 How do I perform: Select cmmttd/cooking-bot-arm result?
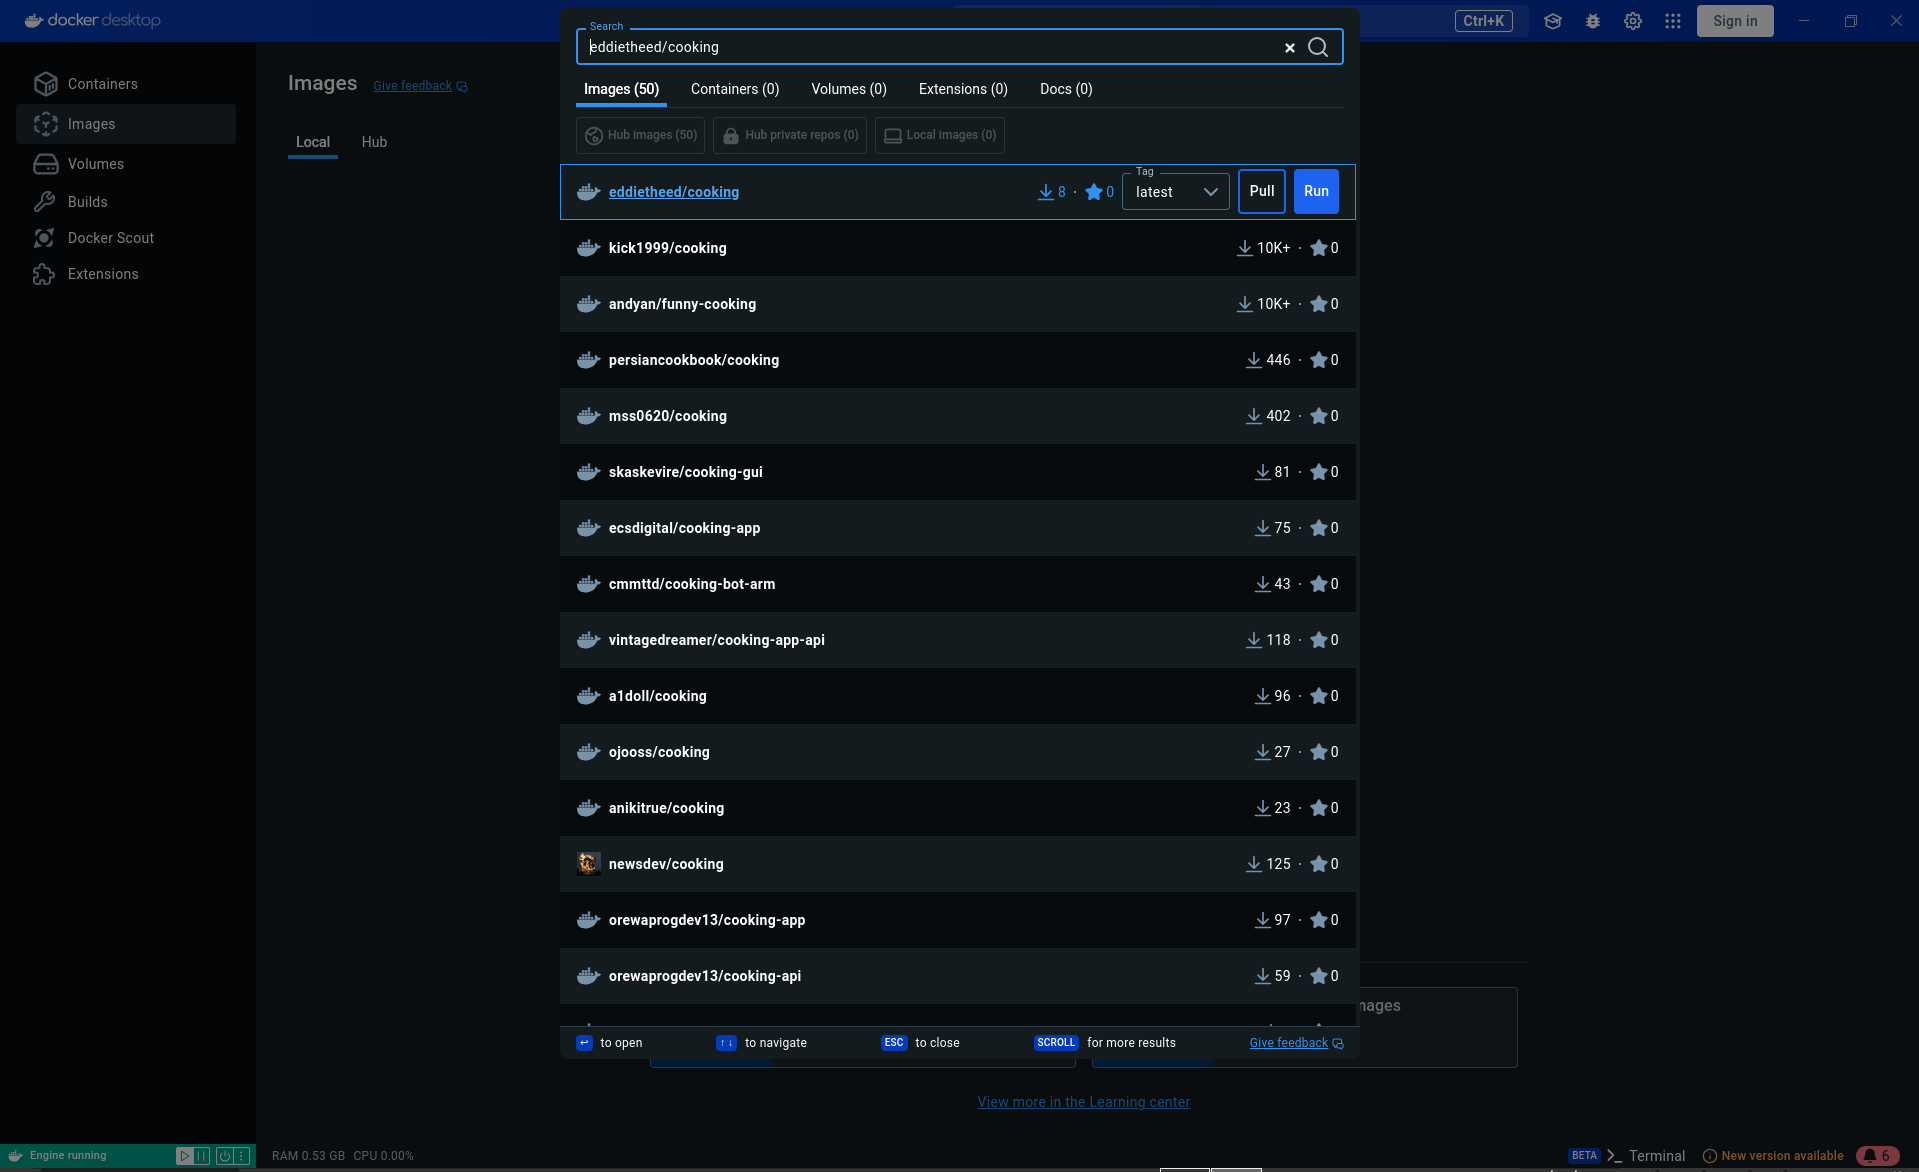coord(958,584)
